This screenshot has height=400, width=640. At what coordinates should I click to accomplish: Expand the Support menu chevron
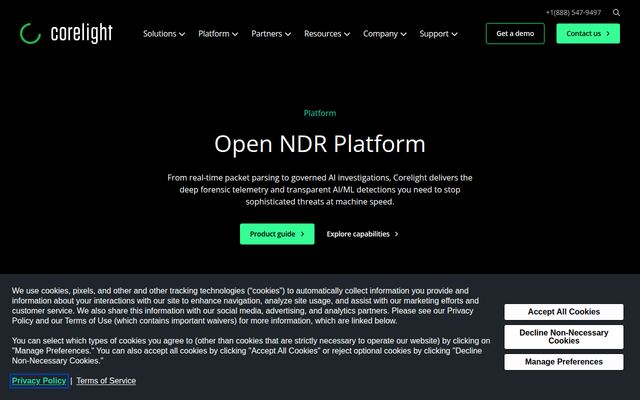pyautogui.click(x=454, y=34)
